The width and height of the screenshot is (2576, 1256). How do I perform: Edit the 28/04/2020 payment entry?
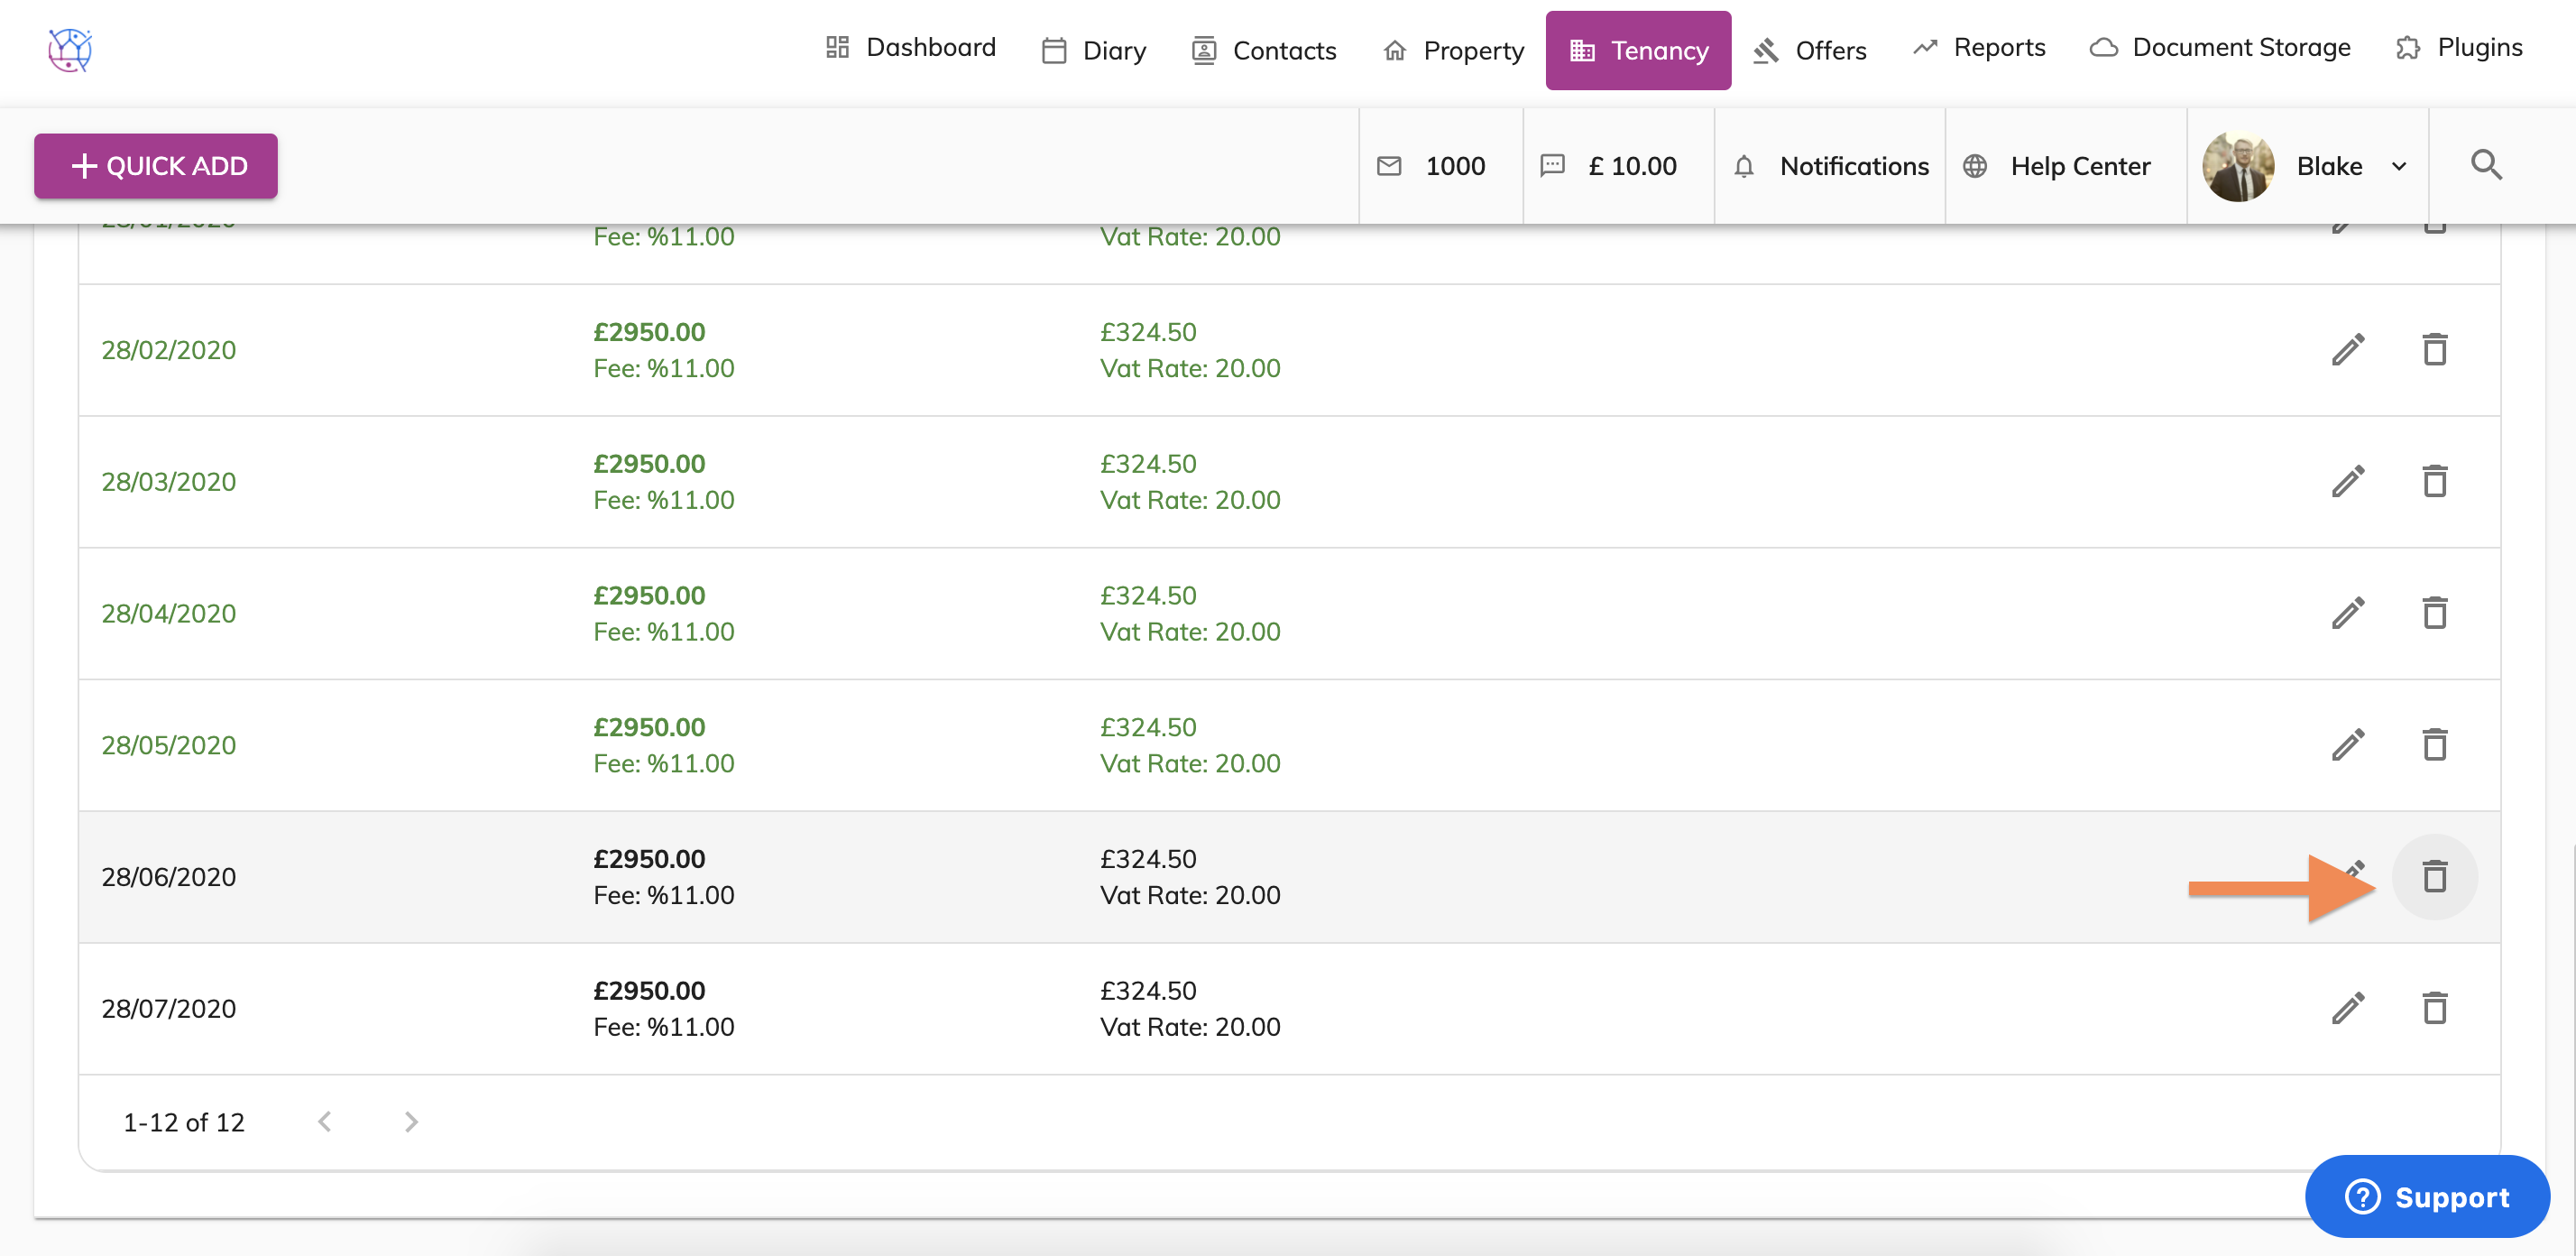coord(2347,613)
